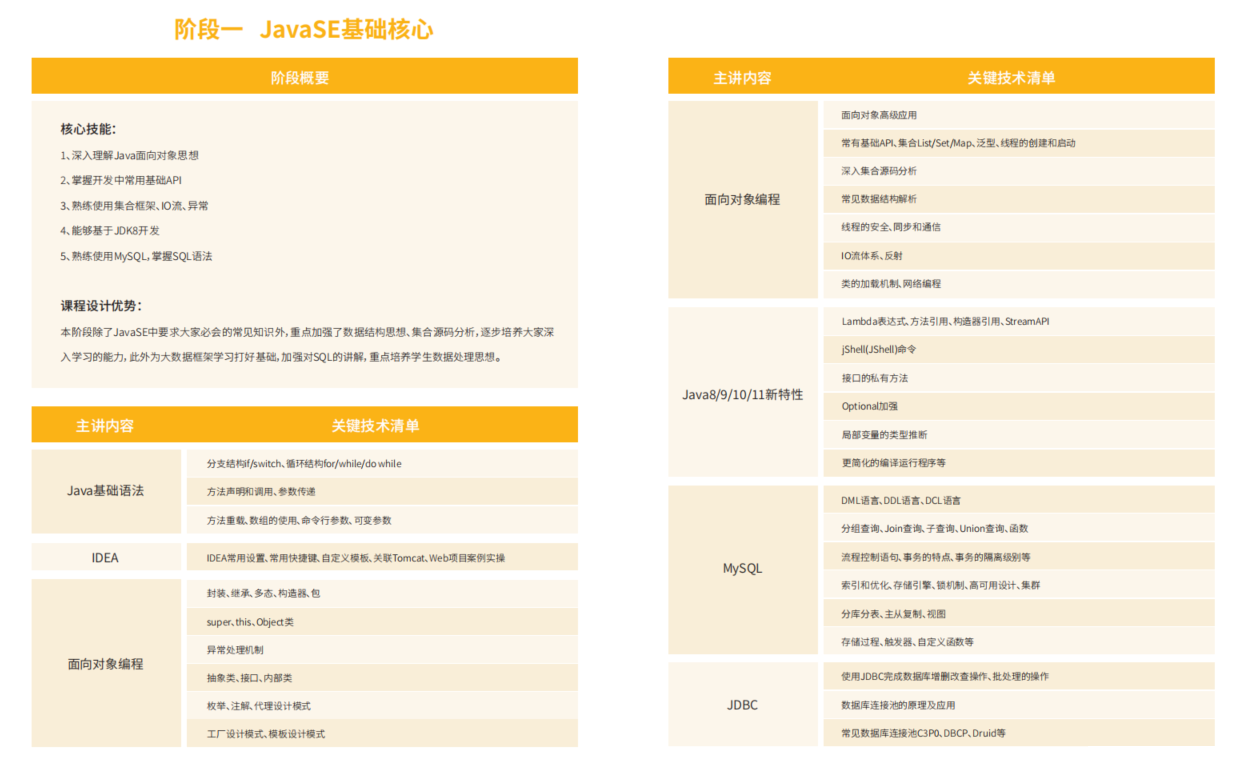Select the 异常处理机制 row
Image resolution: width=1249 pixels, height=769 pixels.
coord(235,650)
